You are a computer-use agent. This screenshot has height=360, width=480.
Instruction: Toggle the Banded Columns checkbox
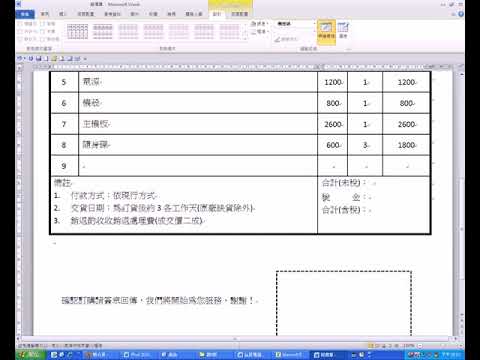[x=49, y=39]
